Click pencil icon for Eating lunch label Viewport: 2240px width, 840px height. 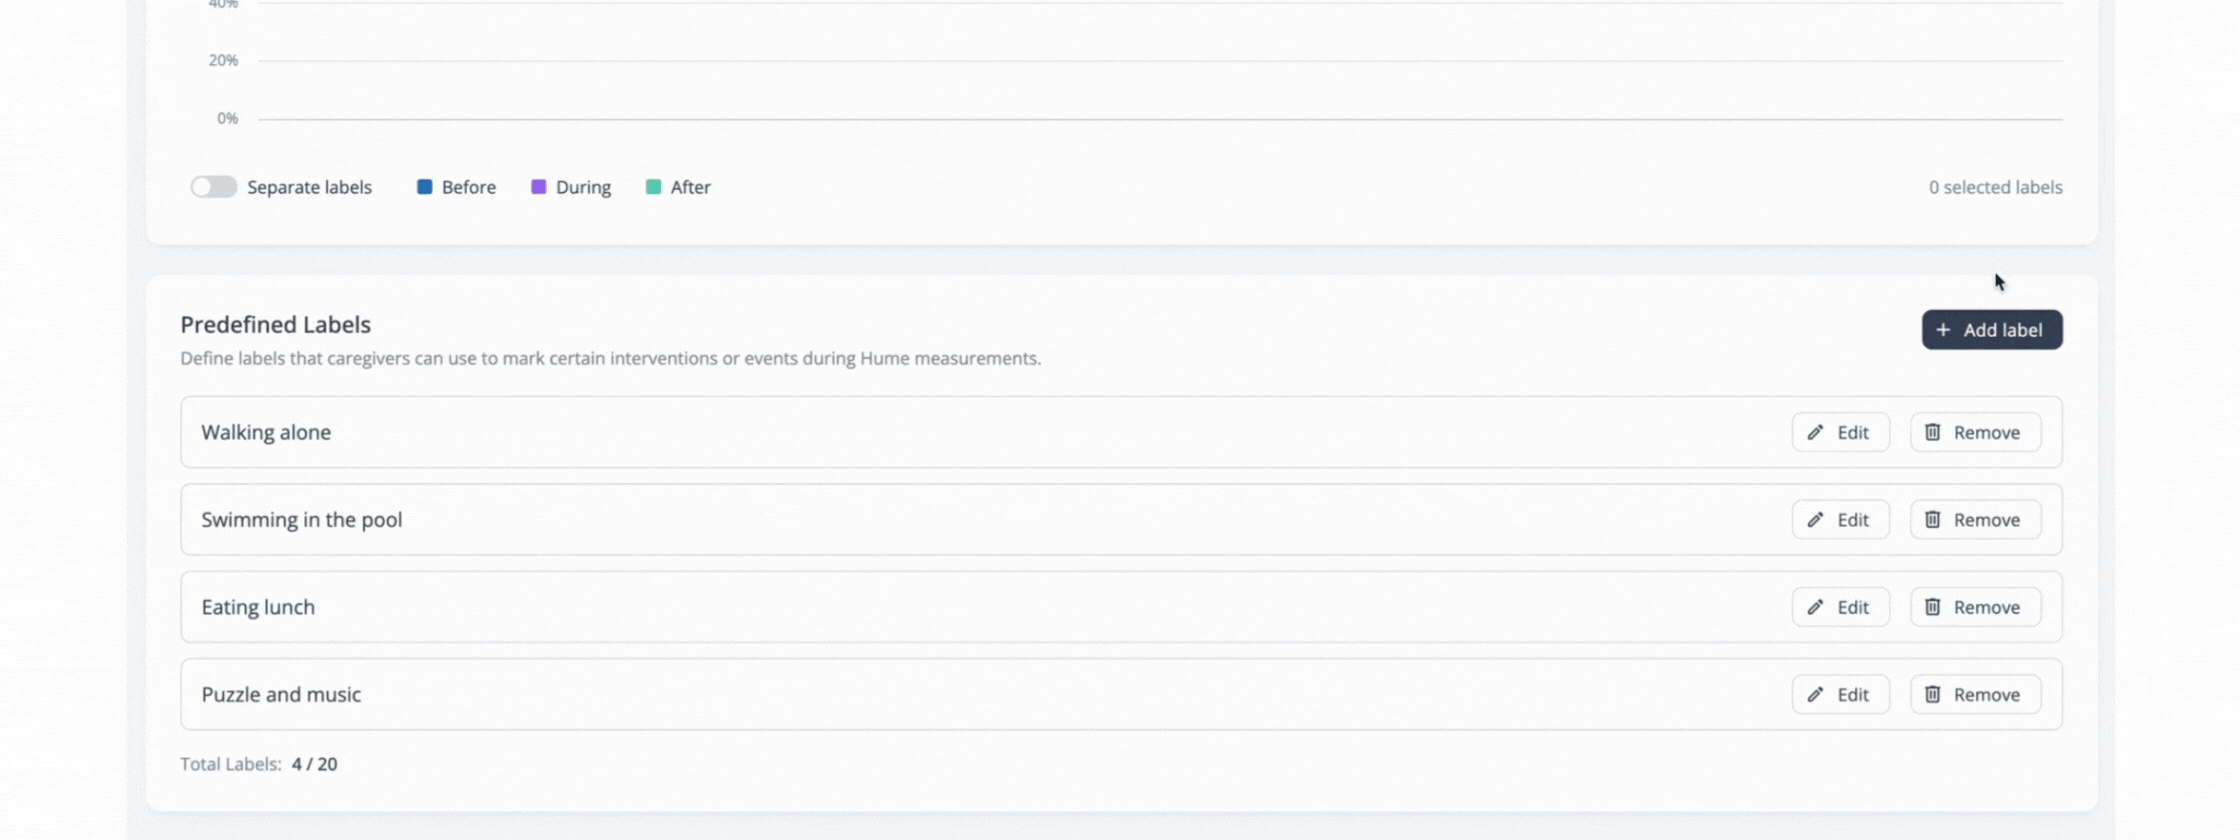[1815, 607]
